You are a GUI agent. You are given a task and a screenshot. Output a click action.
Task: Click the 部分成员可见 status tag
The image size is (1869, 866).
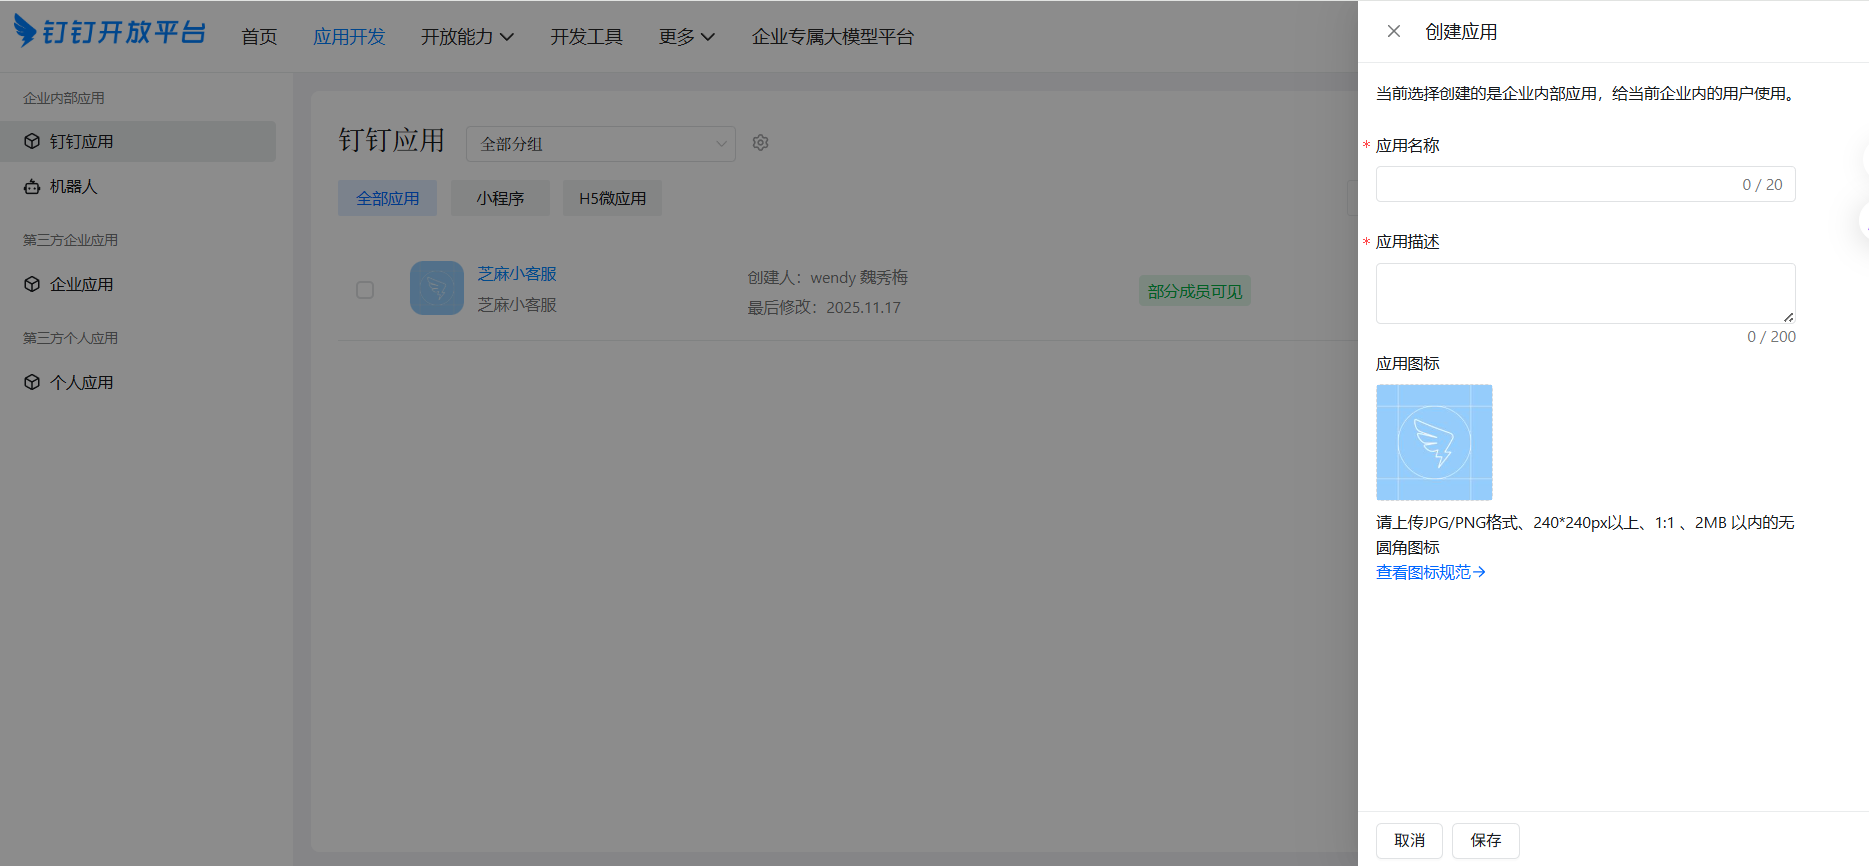tap(1195, 291)
